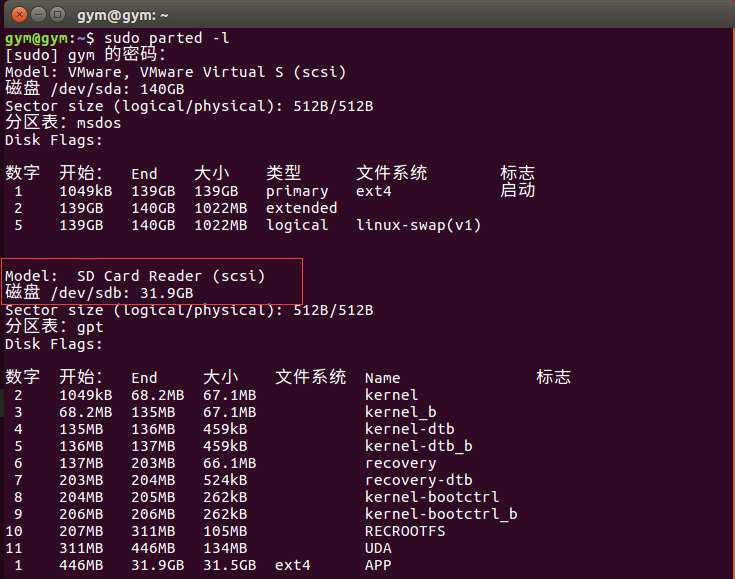
Task: Minimize the terminal window
Action: point(38,15)
